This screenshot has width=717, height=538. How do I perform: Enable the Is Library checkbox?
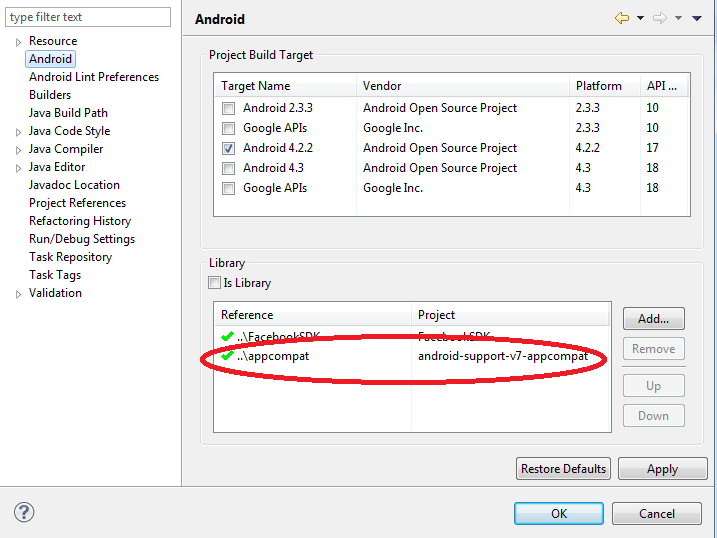point(214,282)
